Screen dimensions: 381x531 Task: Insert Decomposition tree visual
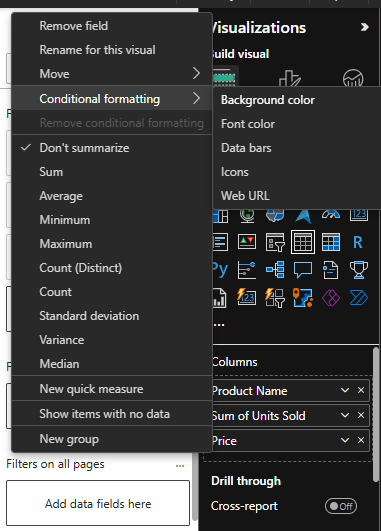(275, 270)
